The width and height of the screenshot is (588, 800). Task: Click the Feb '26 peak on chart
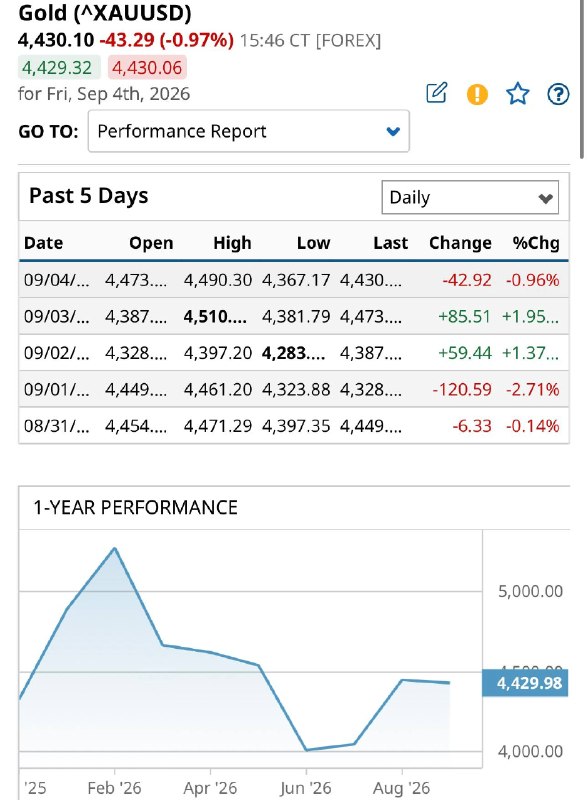click(x=115, y=549)
